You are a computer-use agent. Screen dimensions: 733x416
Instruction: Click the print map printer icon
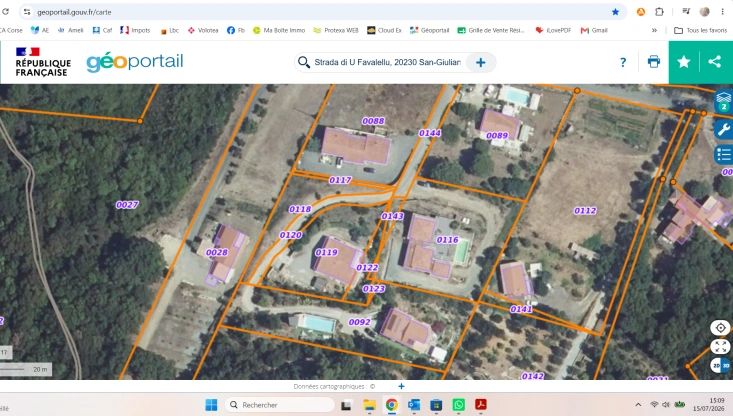654,62
